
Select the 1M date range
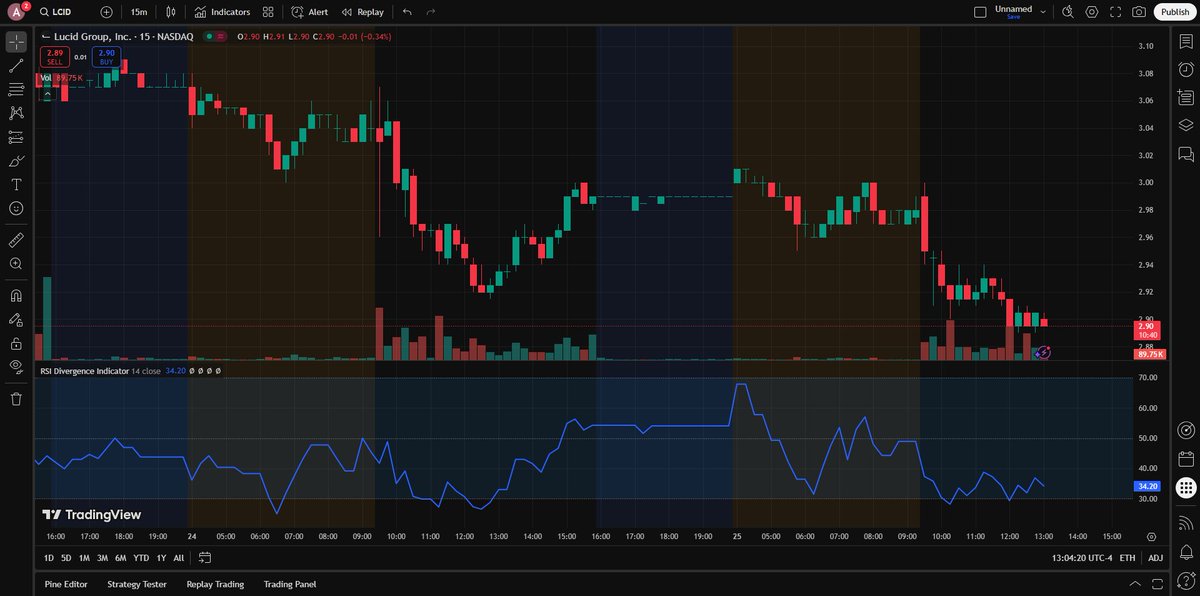(x=84, y=558)
